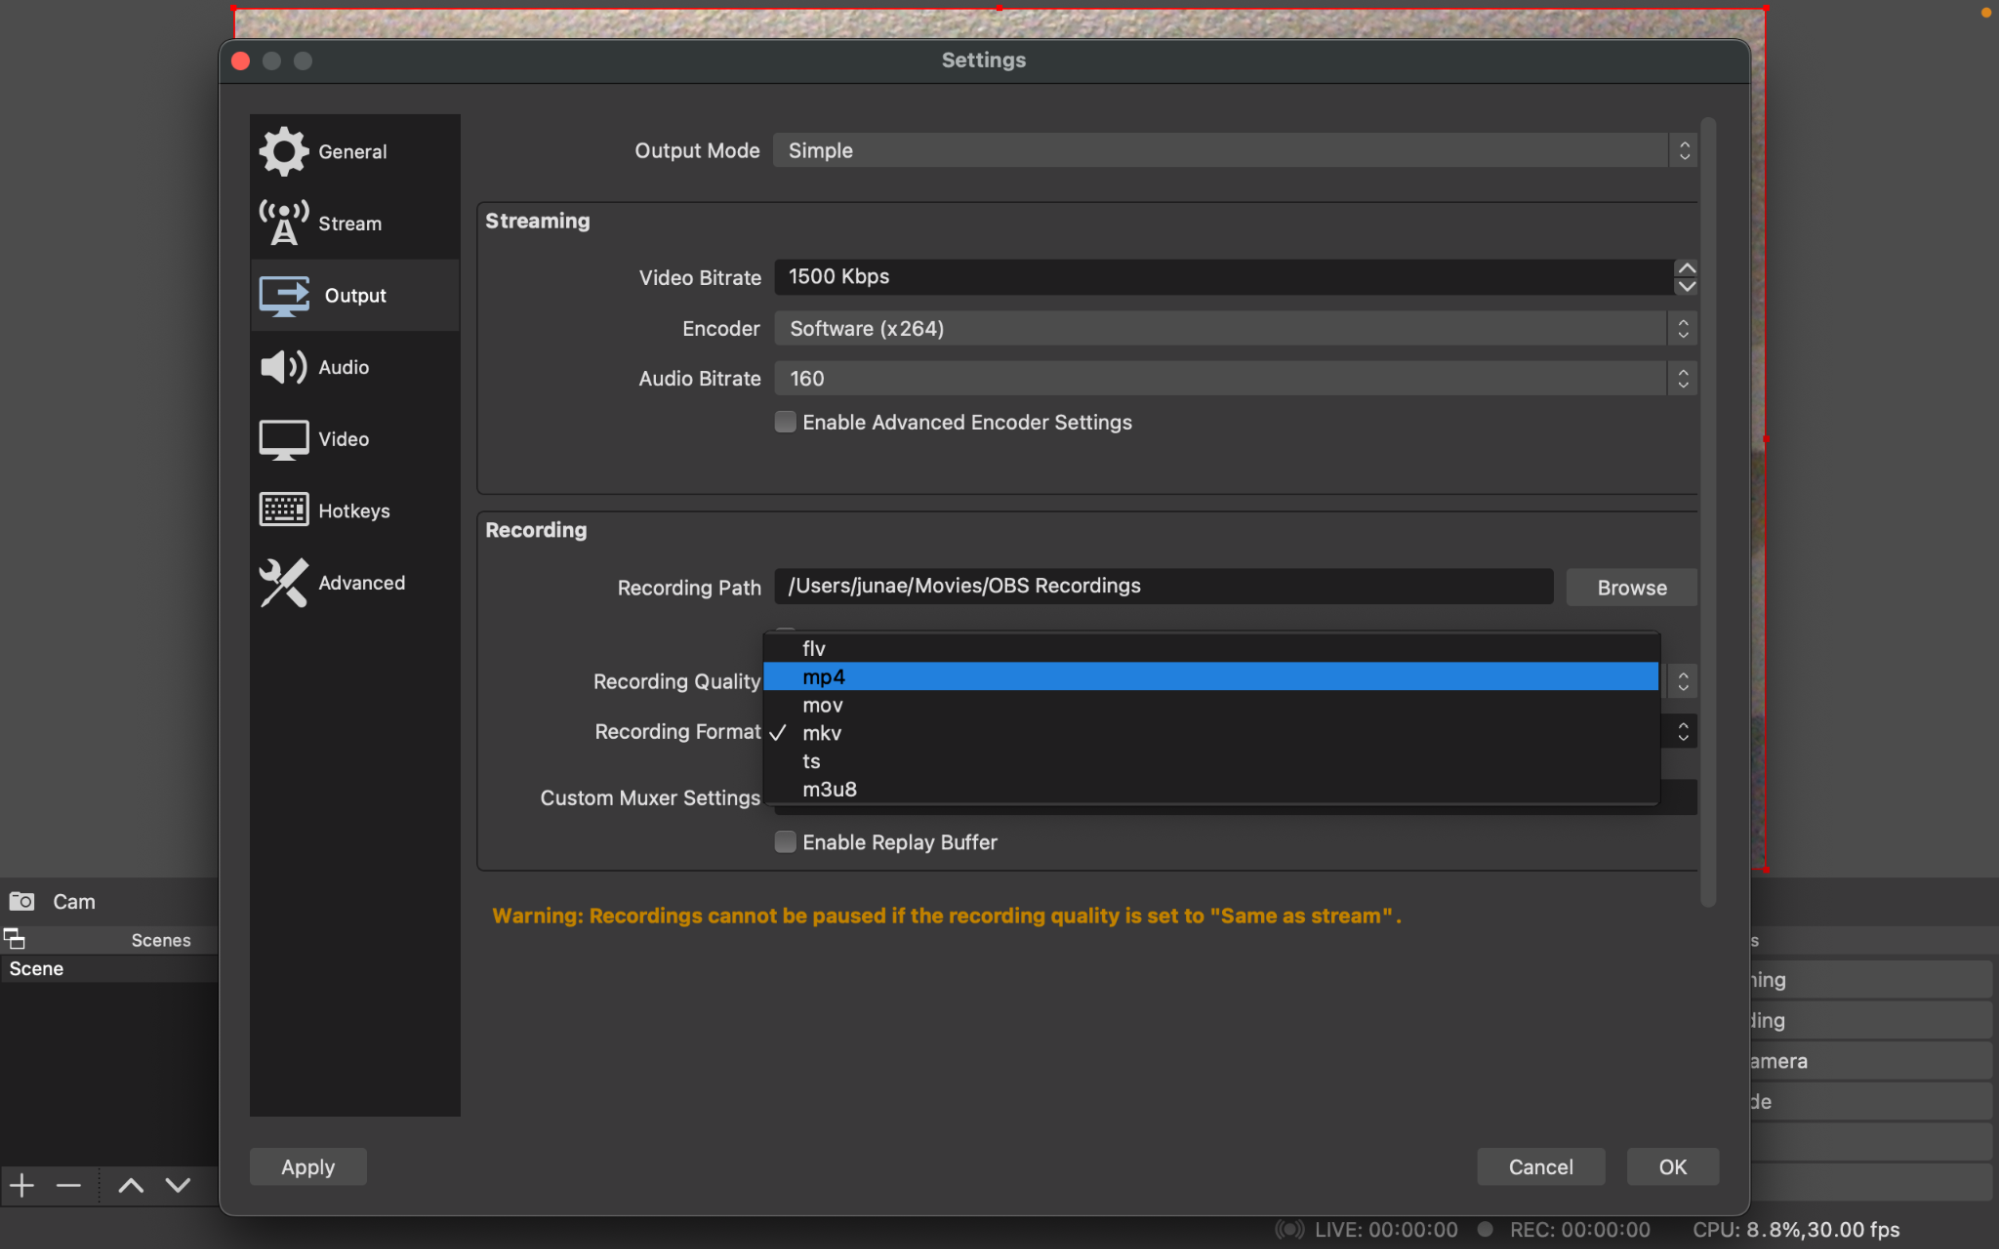Click the OK button to confirm settings
Viewport: 1999px width, 1250px height.
coord(1669,1166)
